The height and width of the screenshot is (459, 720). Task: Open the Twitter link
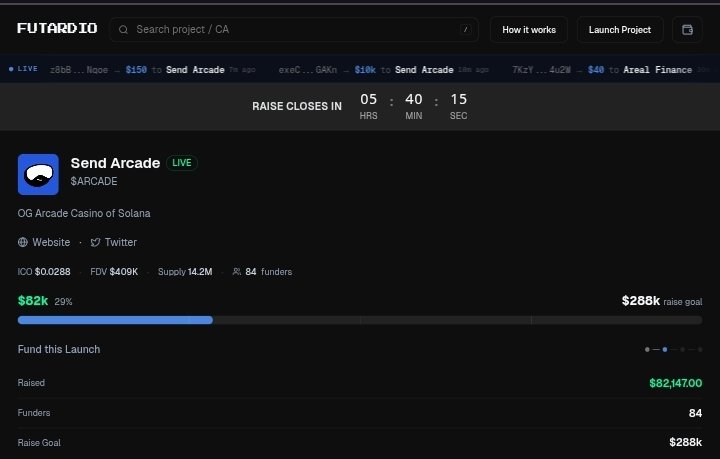120,242
